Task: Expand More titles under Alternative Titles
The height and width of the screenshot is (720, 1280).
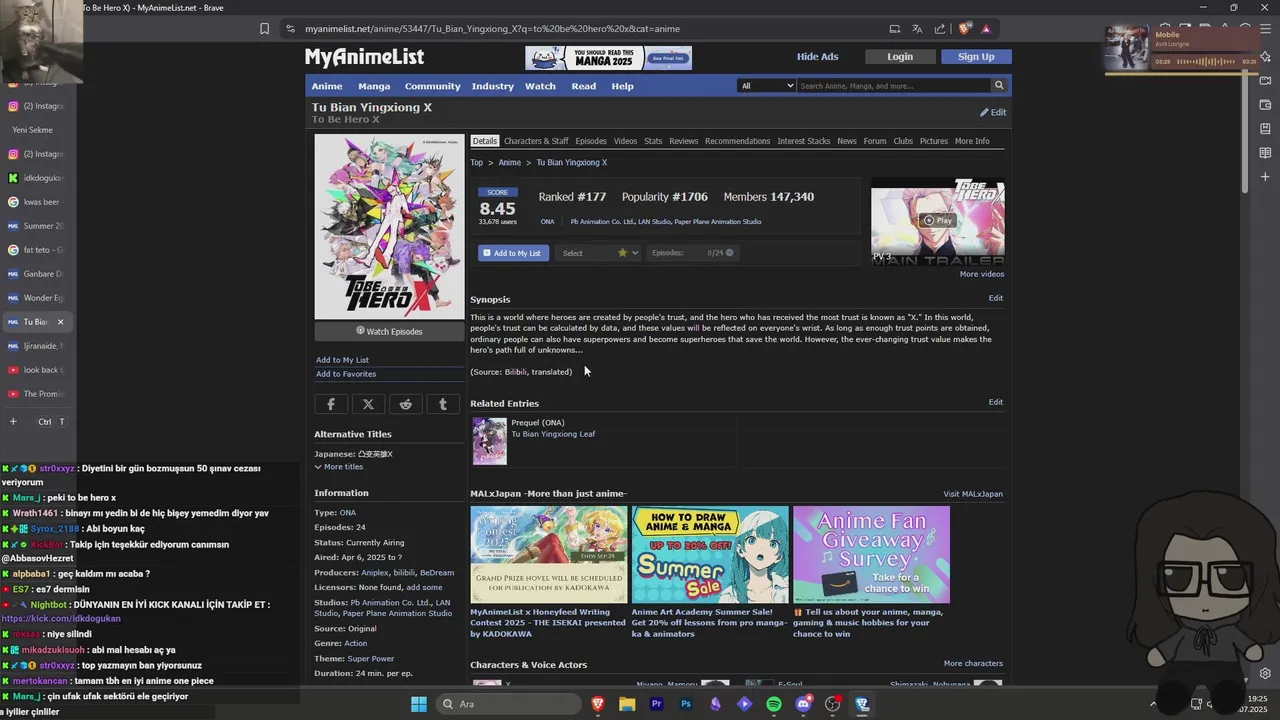Action: pyautogui.click(x=339, y=467)
